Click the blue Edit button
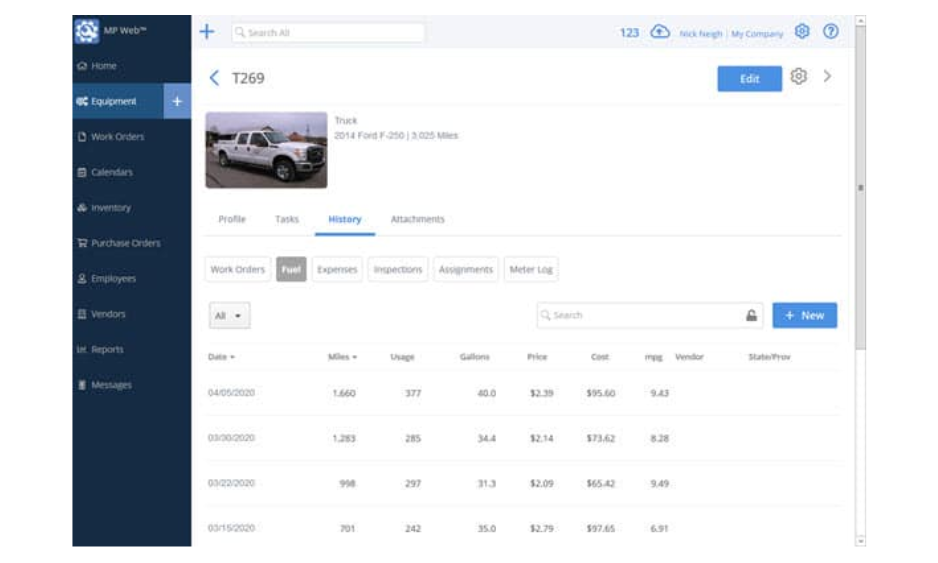Viewport: 938px width, 563px height. coord(749,79)
